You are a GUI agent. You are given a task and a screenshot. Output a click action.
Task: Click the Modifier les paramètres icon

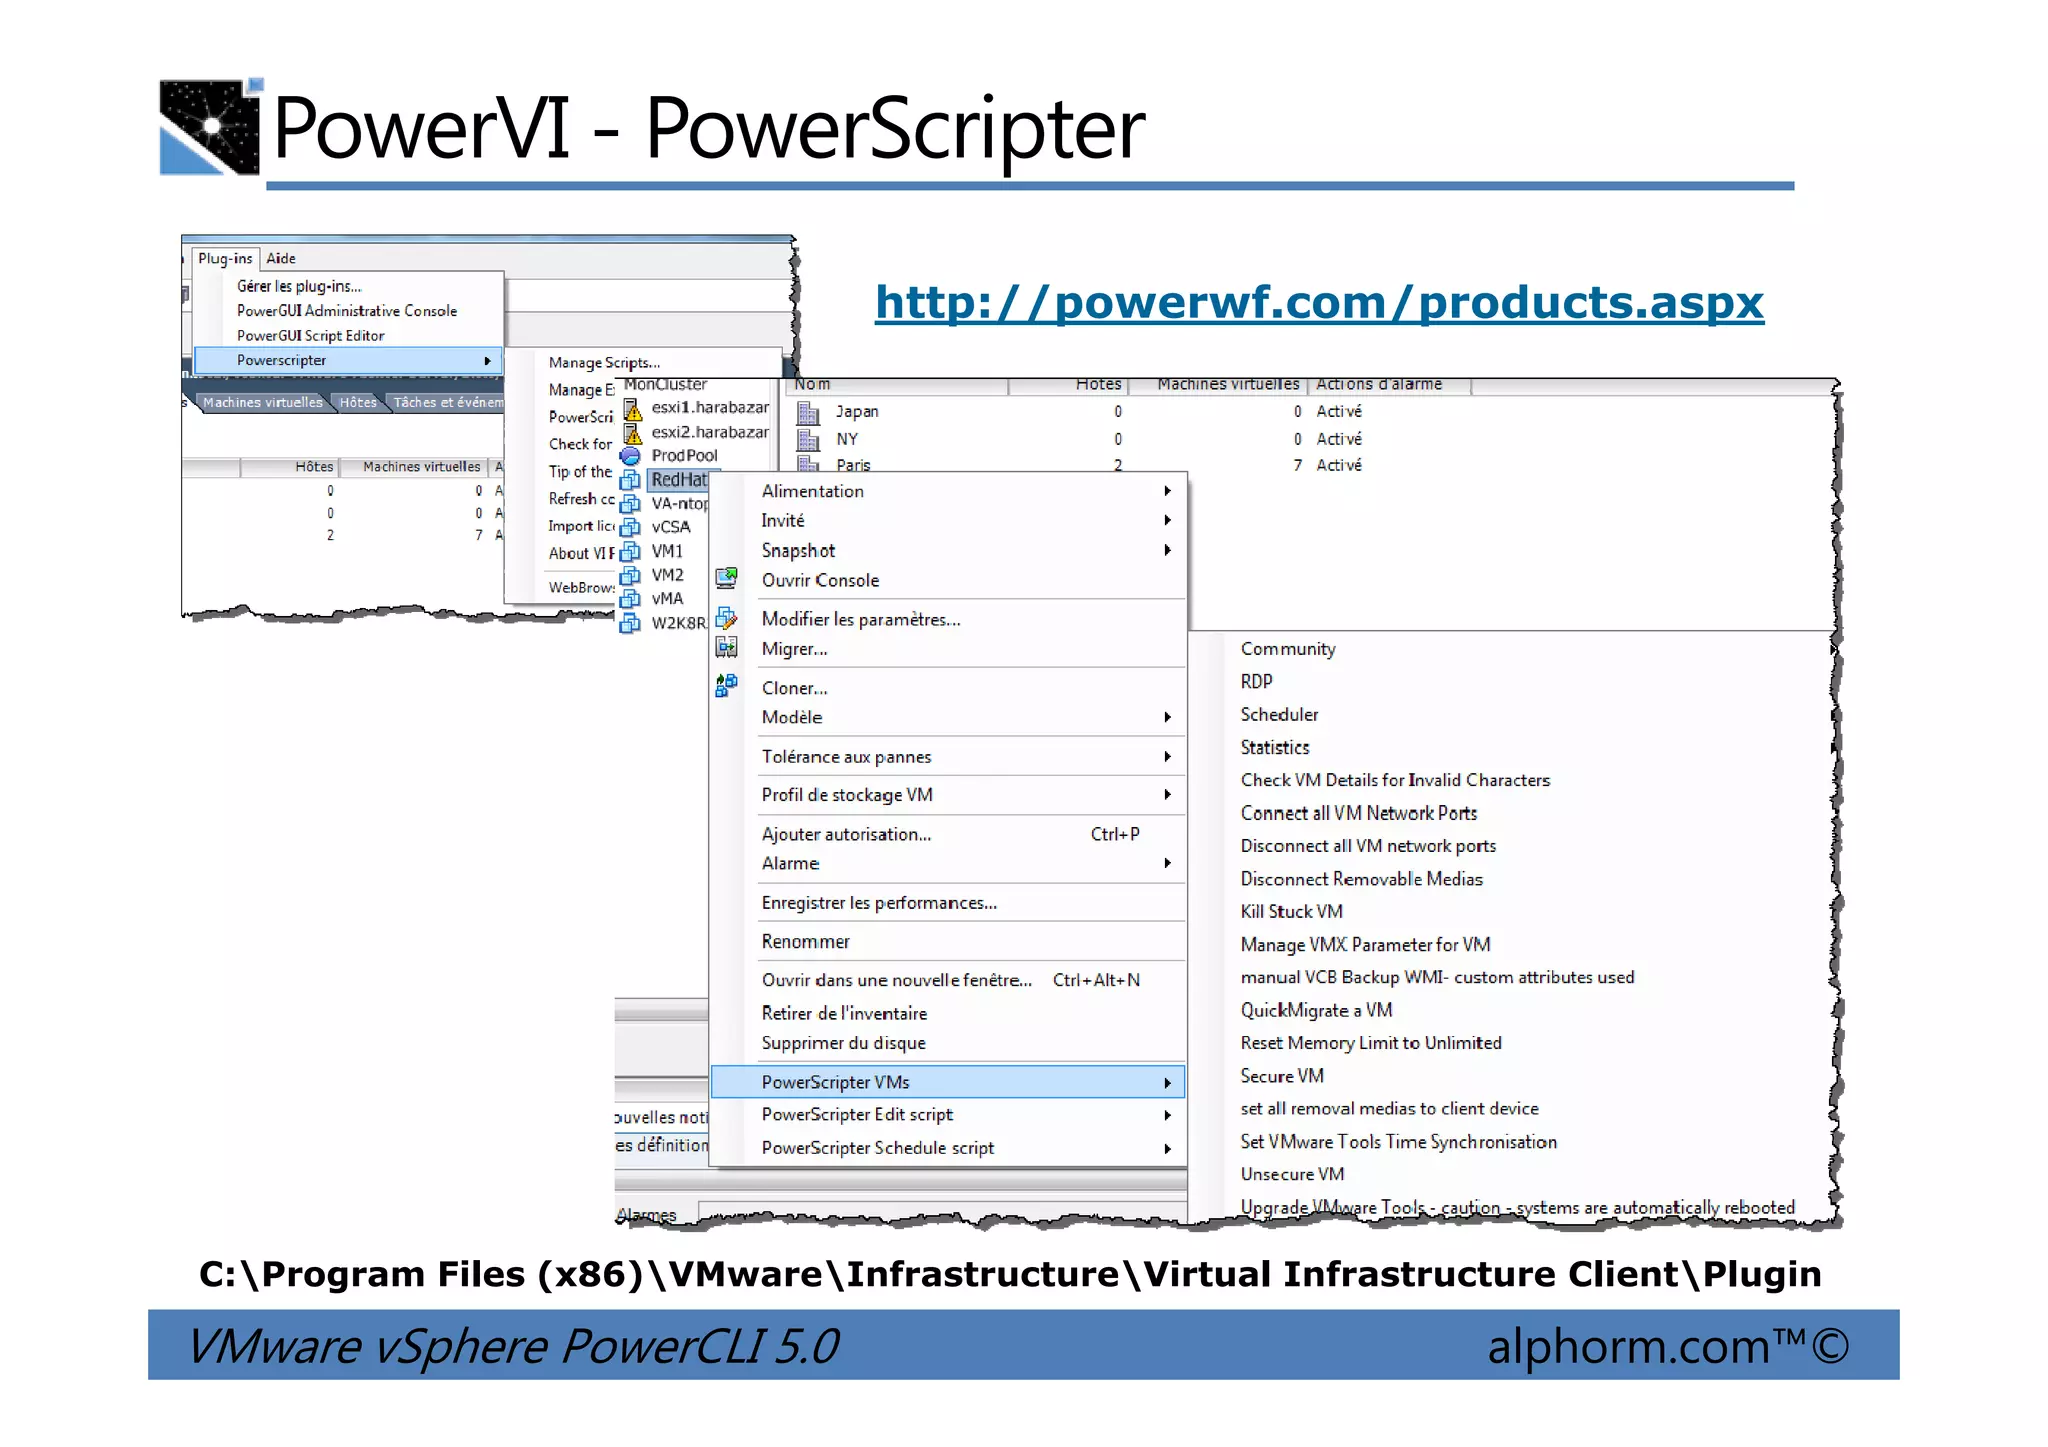(x=727, y=619)
